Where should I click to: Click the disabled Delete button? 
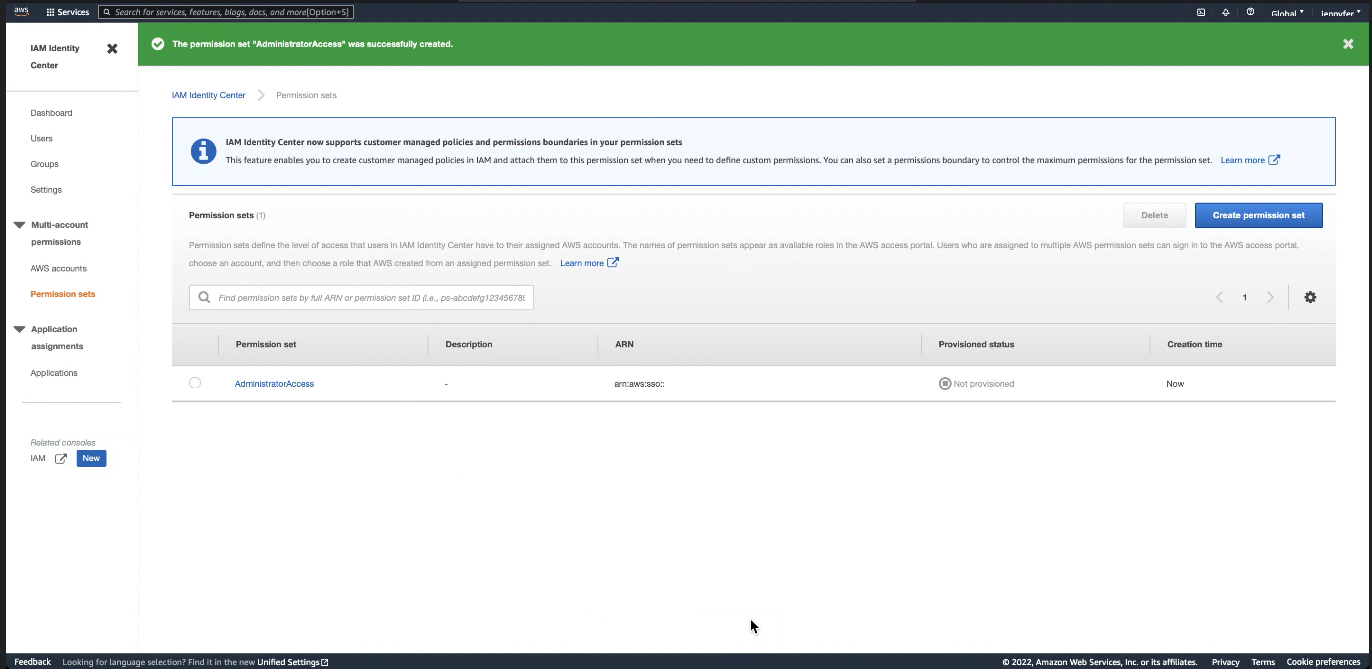(1154, 215)
